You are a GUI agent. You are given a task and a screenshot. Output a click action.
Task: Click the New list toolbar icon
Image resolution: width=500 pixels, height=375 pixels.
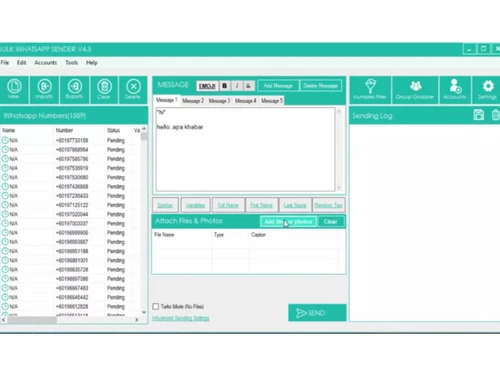click(x=14, y=89)
